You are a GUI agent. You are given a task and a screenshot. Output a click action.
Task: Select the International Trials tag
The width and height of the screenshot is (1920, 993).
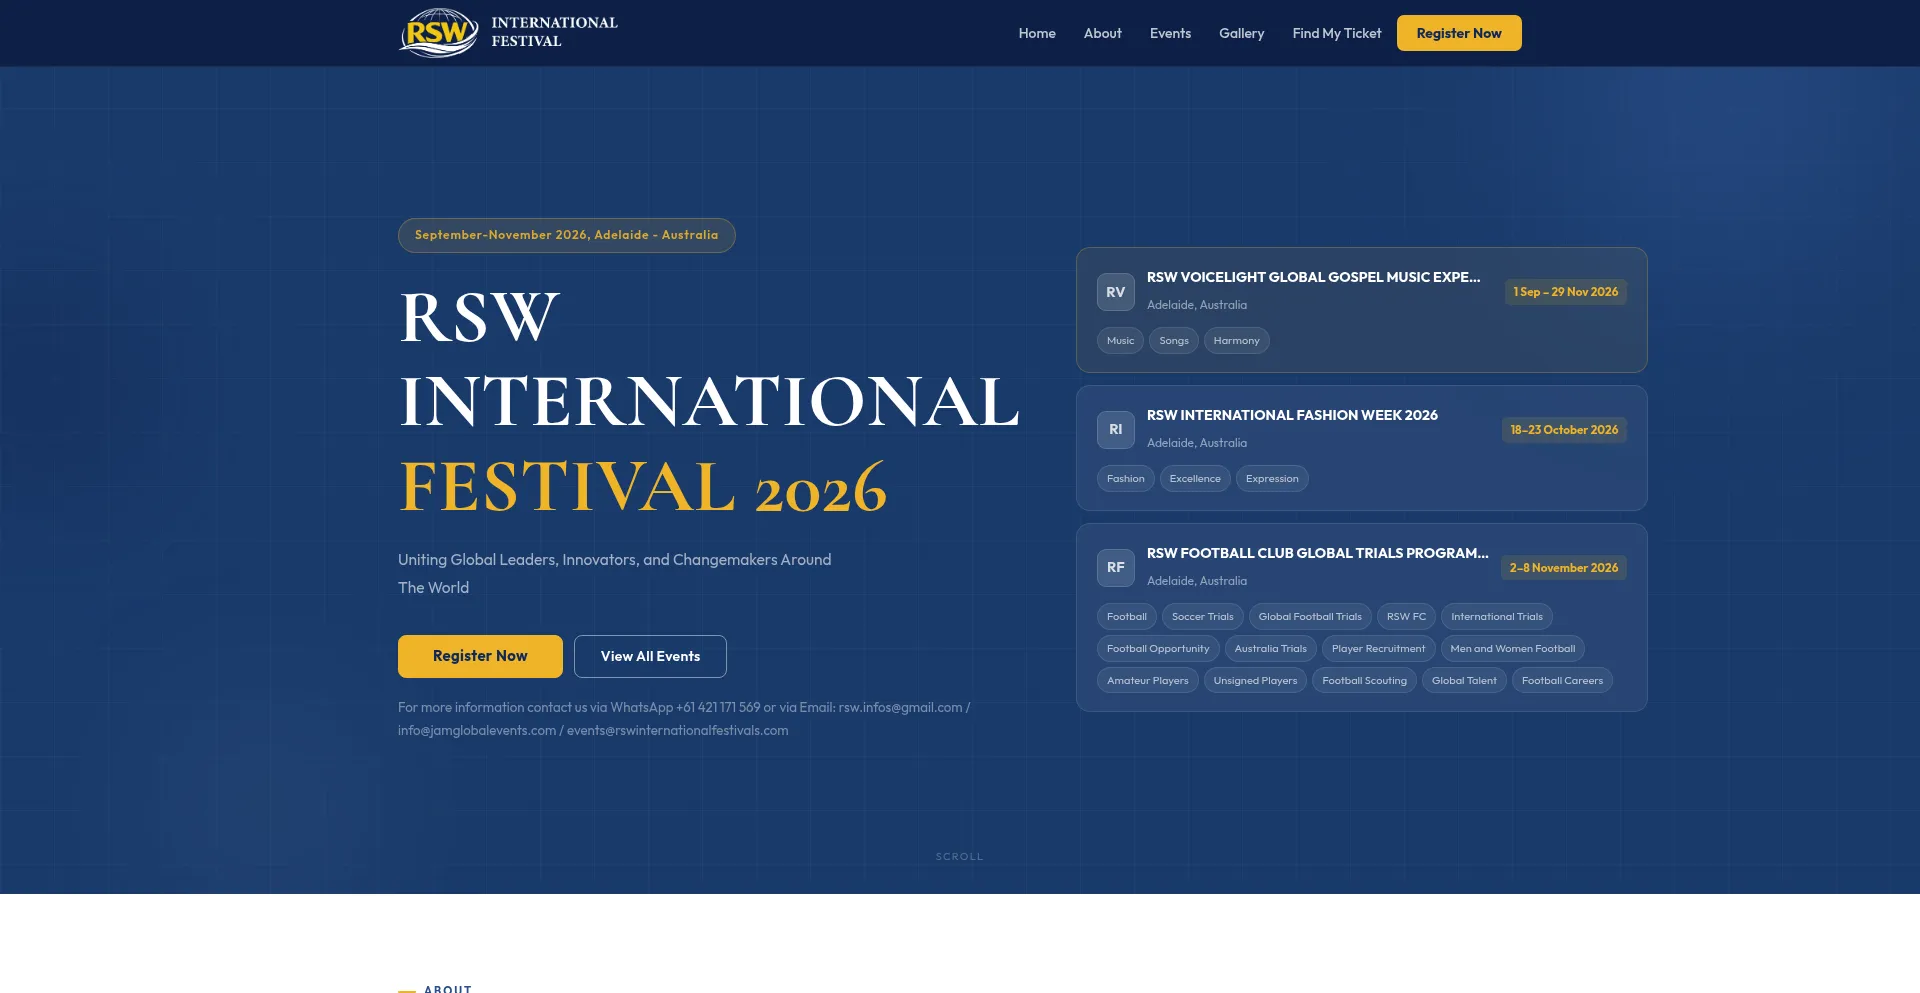click(1496, 617)
